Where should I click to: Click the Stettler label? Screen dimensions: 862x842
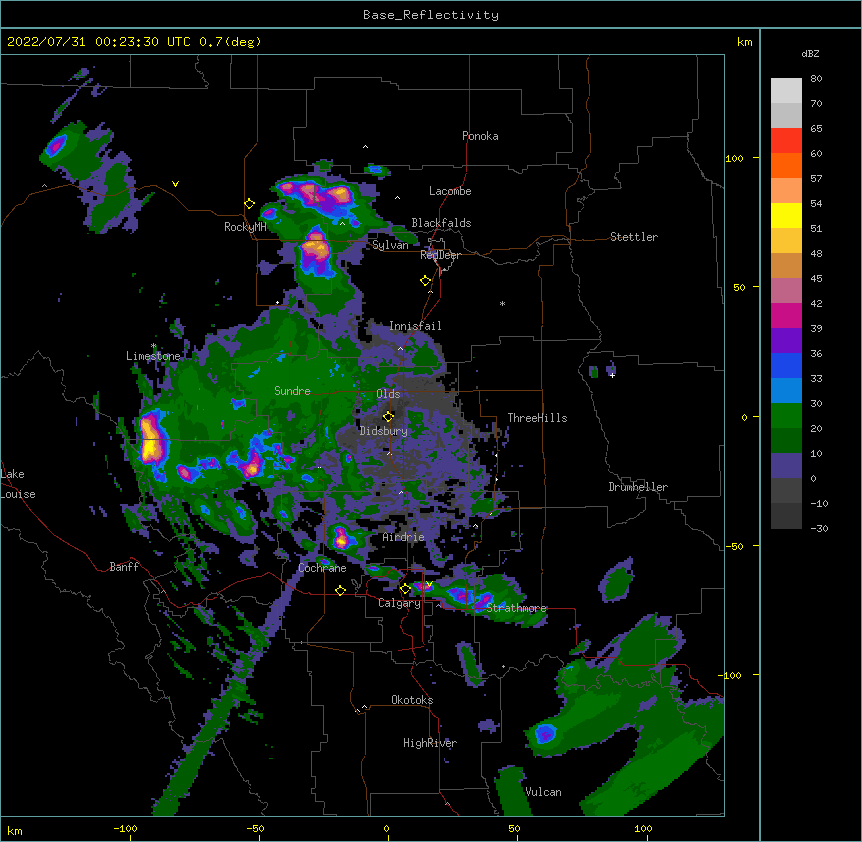coord(634,237)
